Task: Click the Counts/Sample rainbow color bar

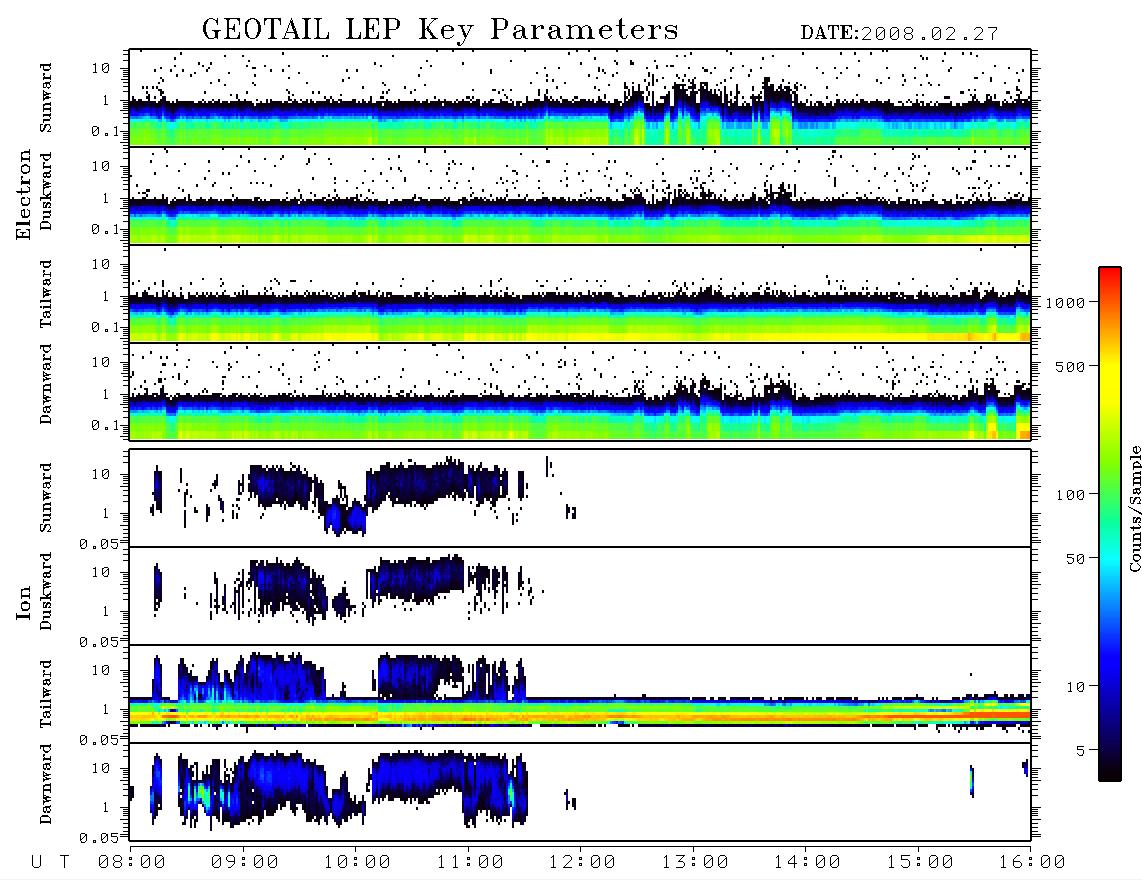Action: (1110, 524)
